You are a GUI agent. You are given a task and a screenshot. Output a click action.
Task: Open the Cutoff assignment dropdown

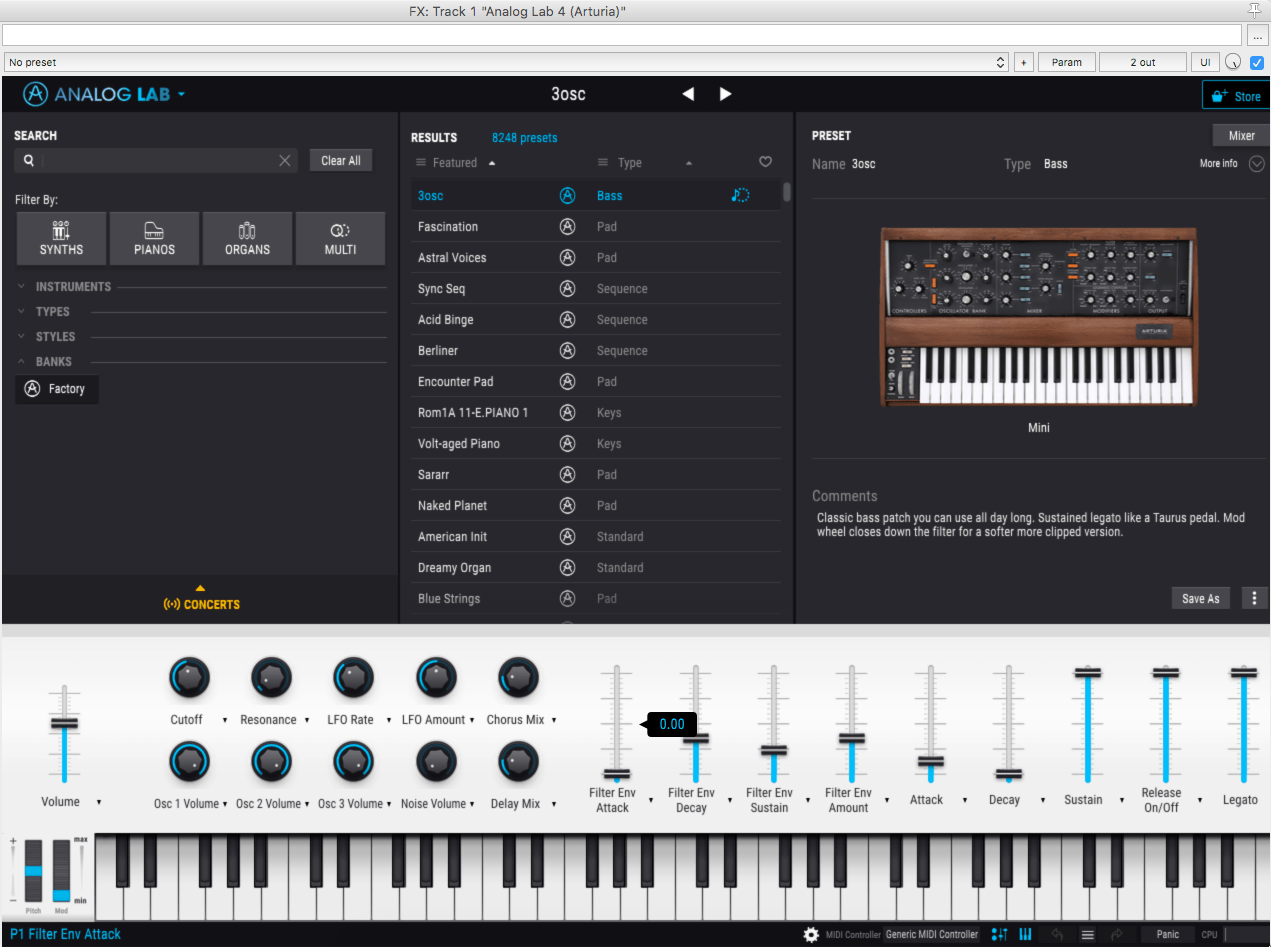pyautogui.click(x=225, y=720)
